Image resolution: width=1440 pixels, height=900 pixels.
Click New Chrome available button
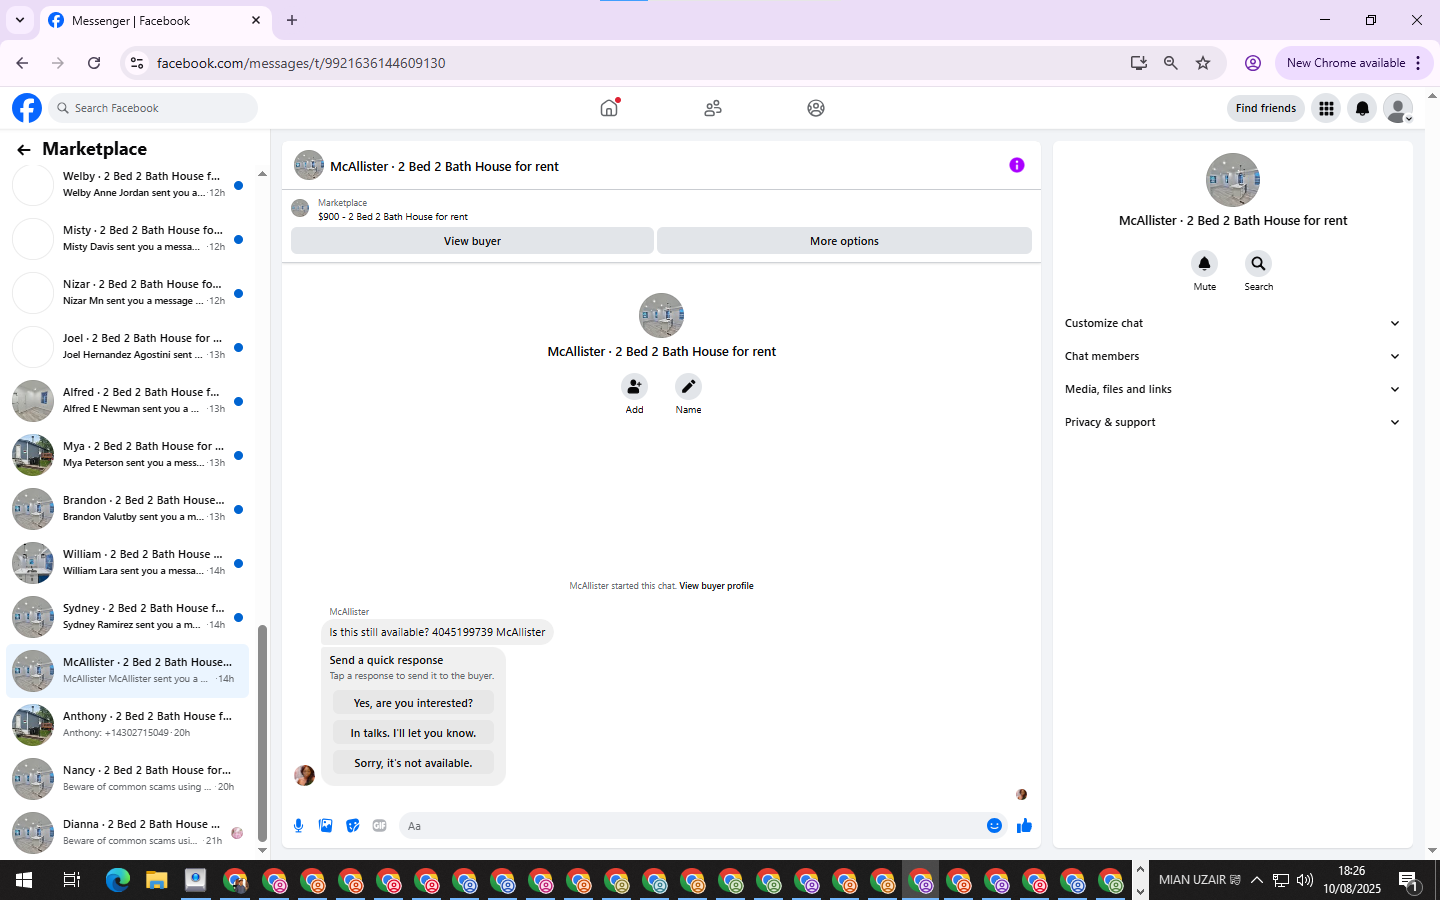(x=1354, y=63)
